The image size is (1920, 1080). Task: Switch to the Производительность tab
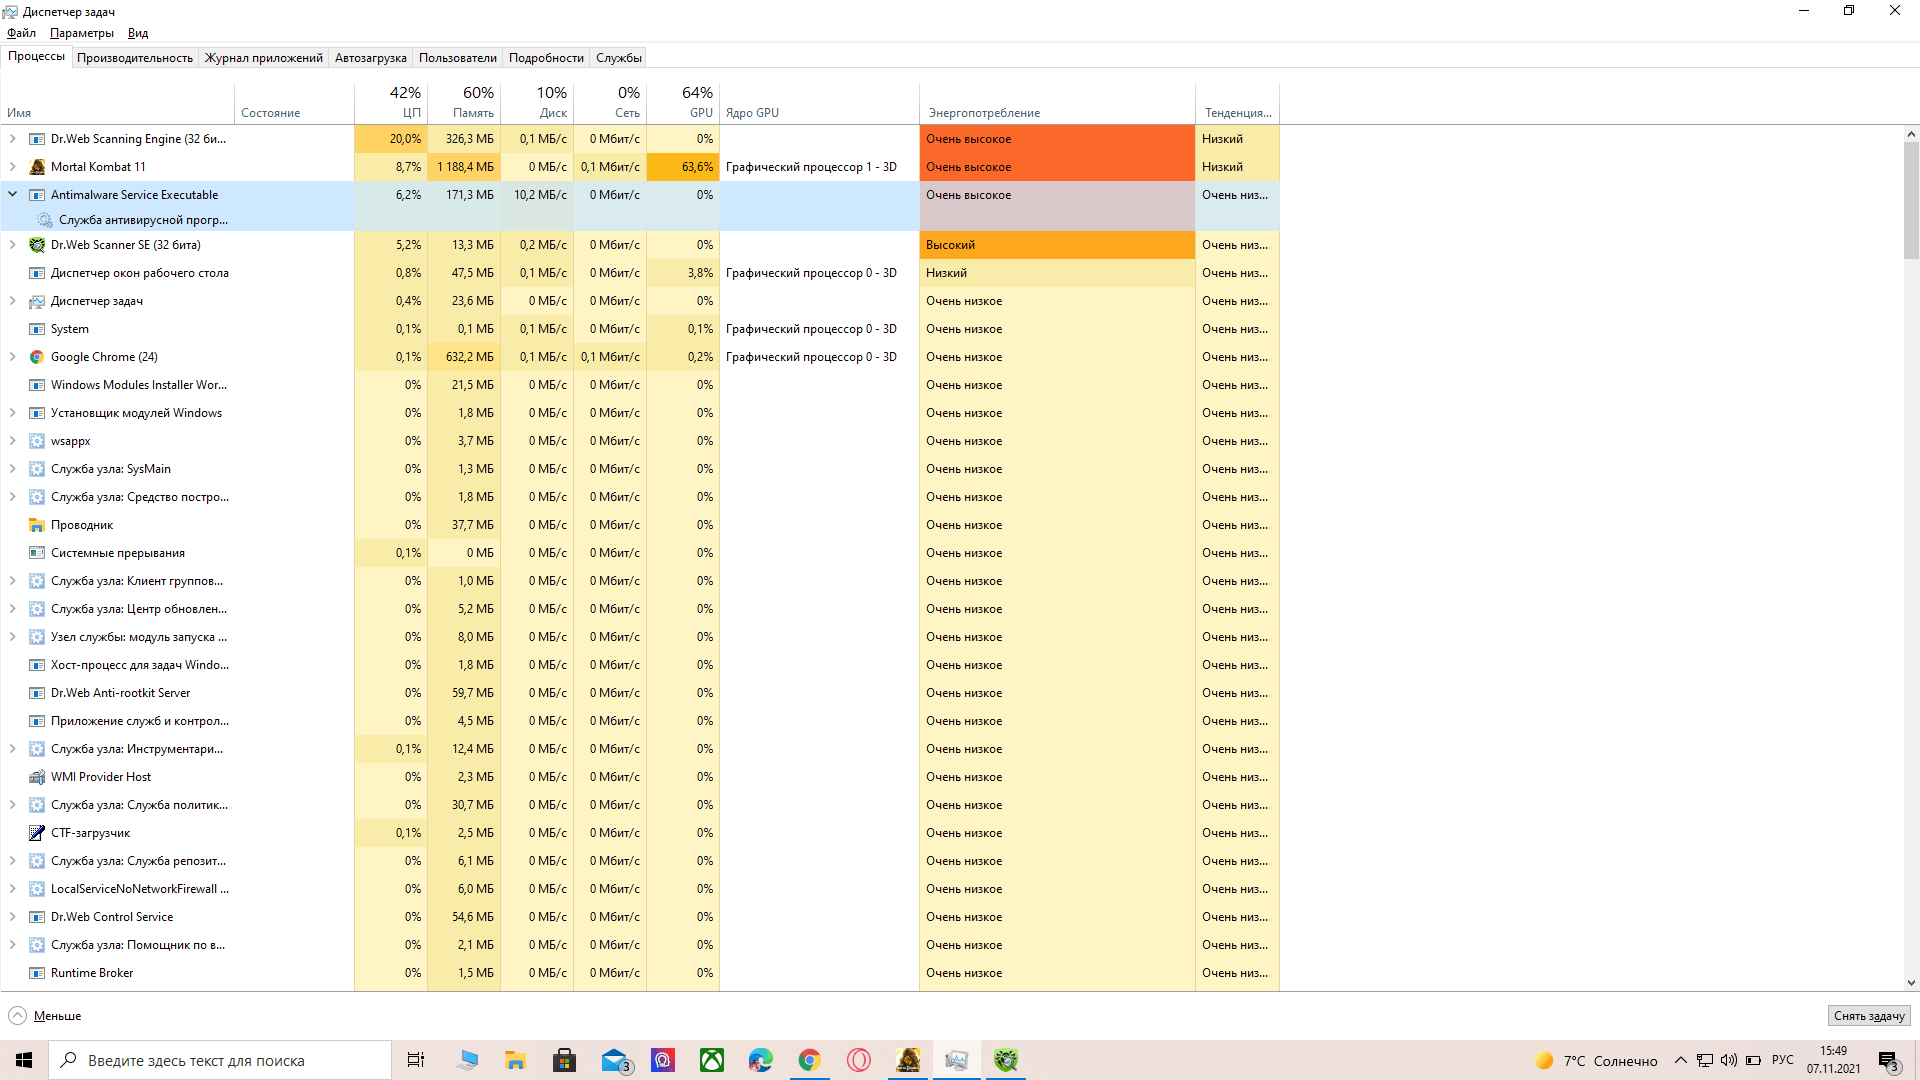135,58
